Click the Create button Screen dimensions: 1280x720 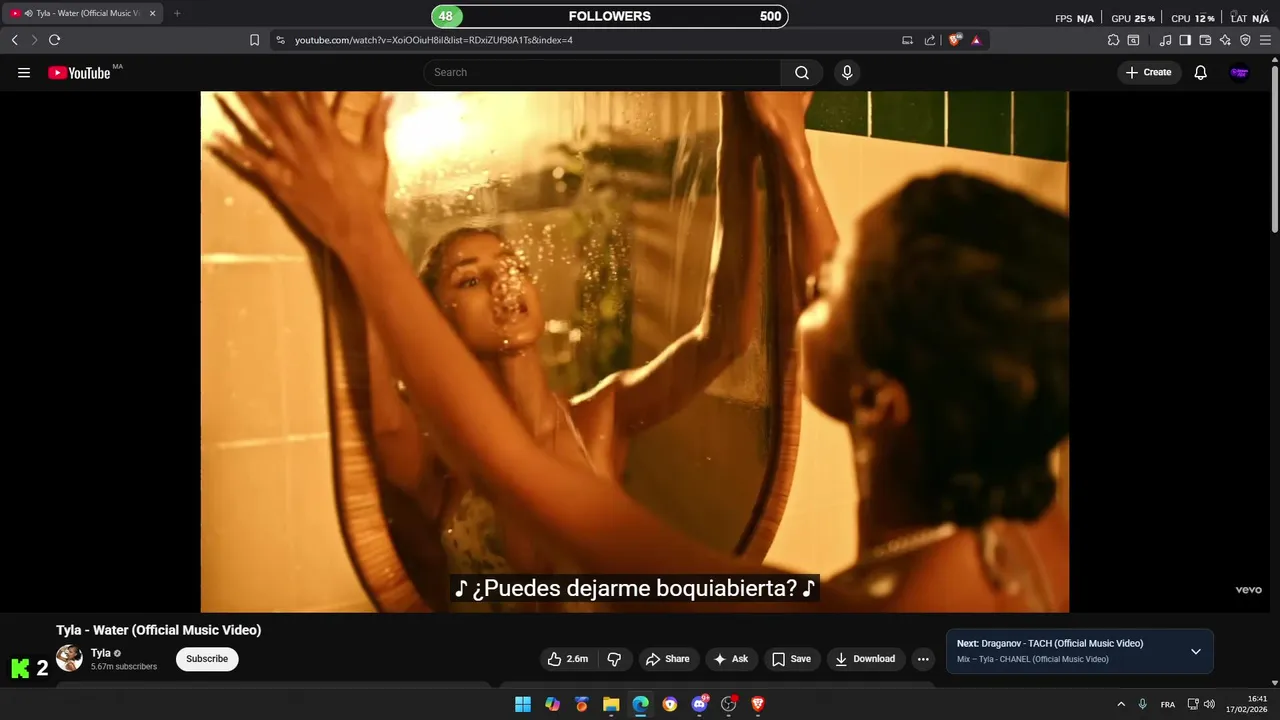coord(1148,72)
